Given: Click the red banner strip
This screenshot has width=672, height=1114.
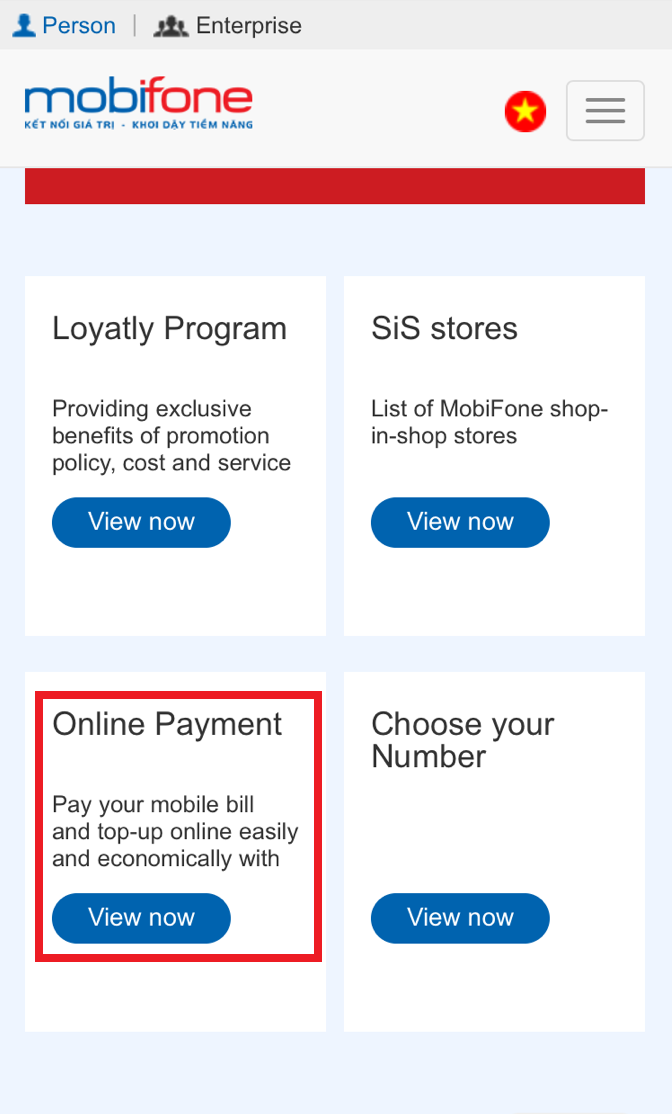Looking at the screenshot, I should 335,187.
